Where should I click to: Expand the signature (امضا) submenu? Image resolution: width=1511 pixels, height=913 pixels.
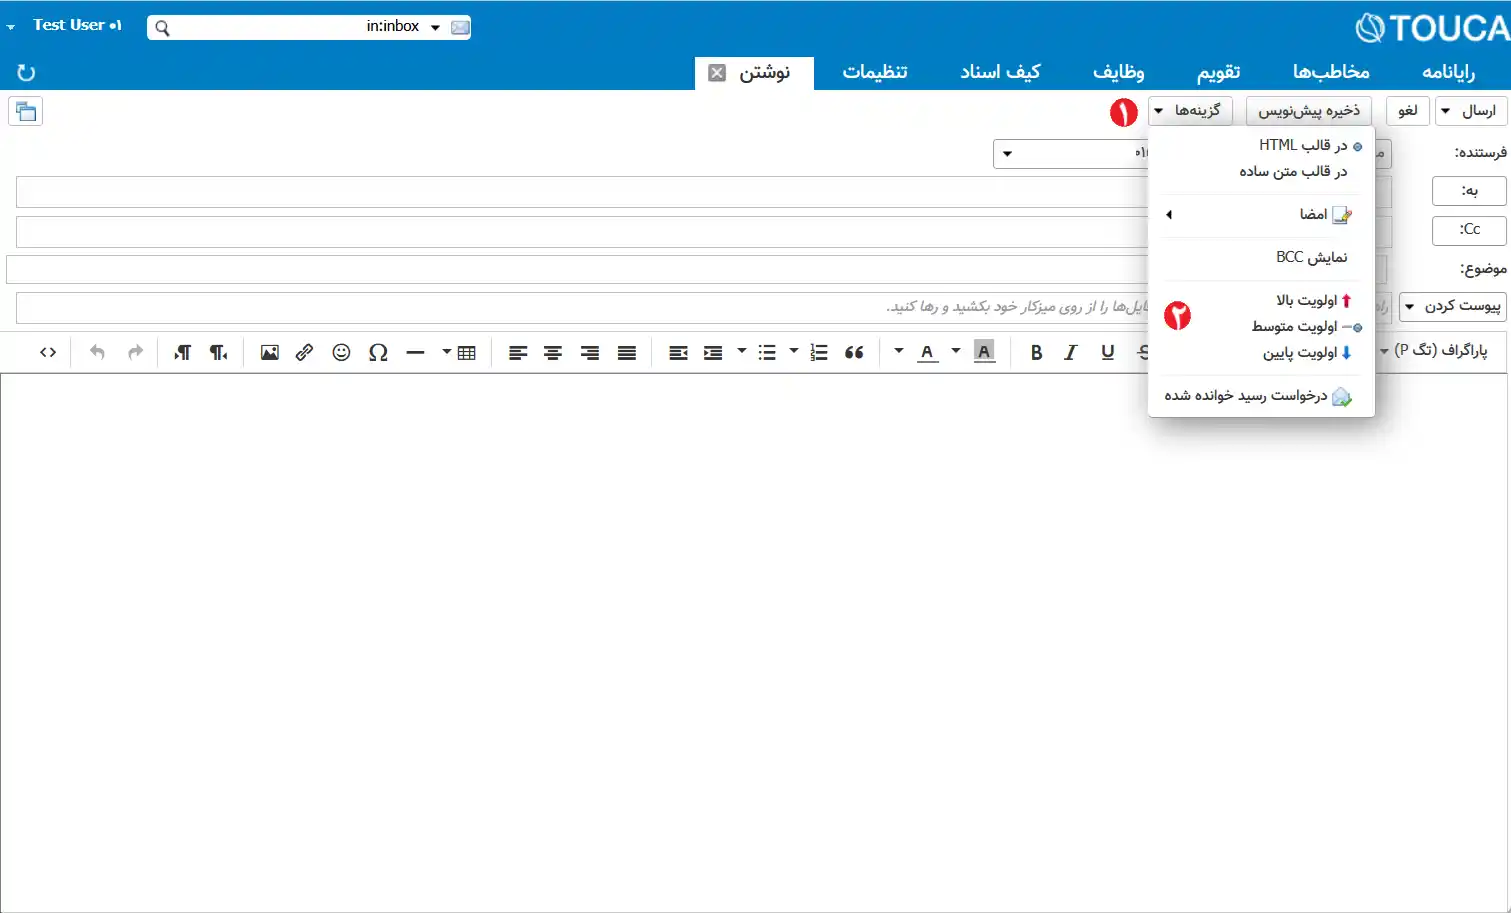coord(1261,214)
